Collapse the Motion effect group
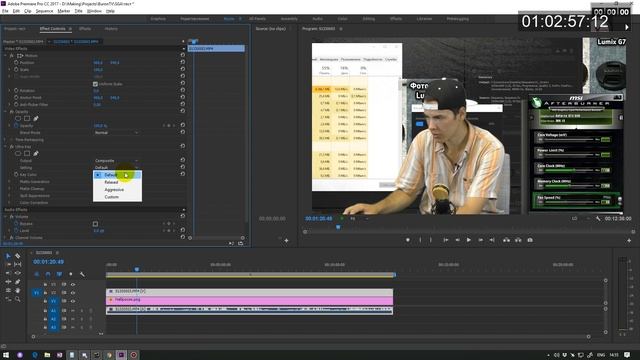 (6, 56)
